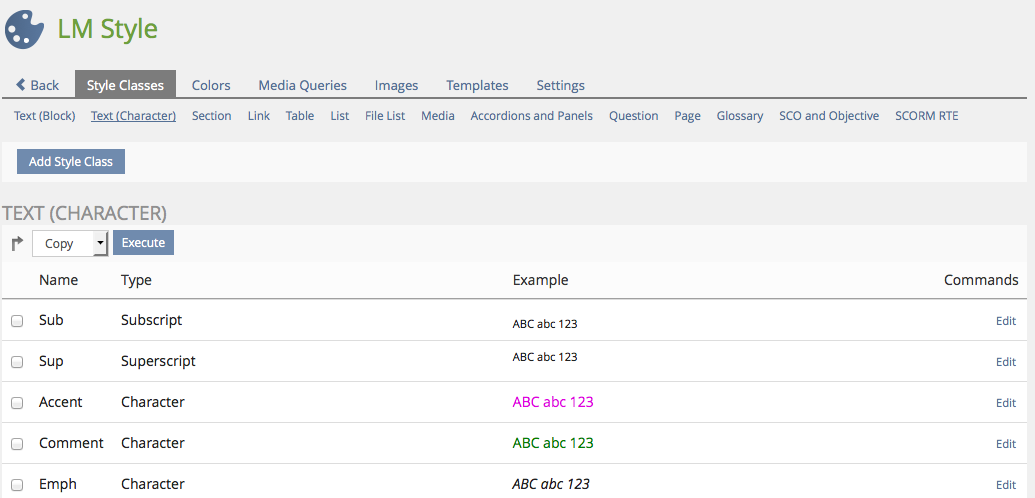Check the Accent style class checkbox

17,403
